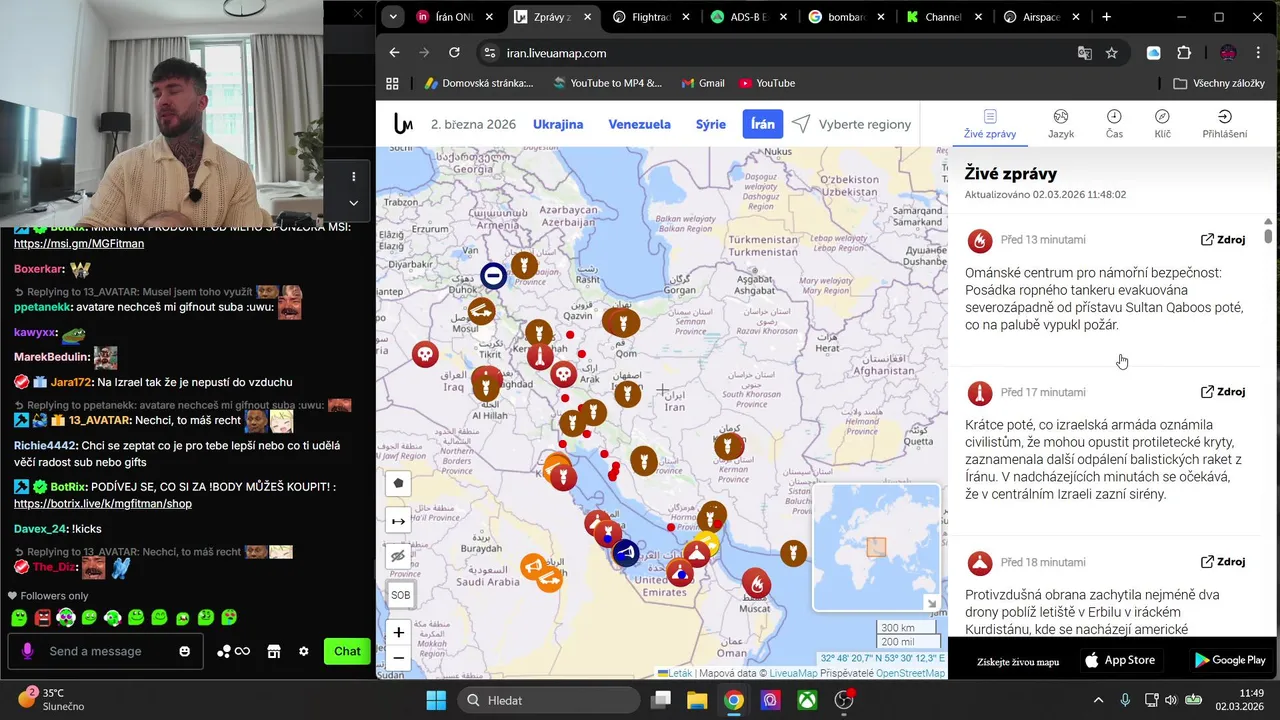This screenshot has height=720, width=1280.
Task: Bookmark this page with the star
Action: click(1112, 53)
